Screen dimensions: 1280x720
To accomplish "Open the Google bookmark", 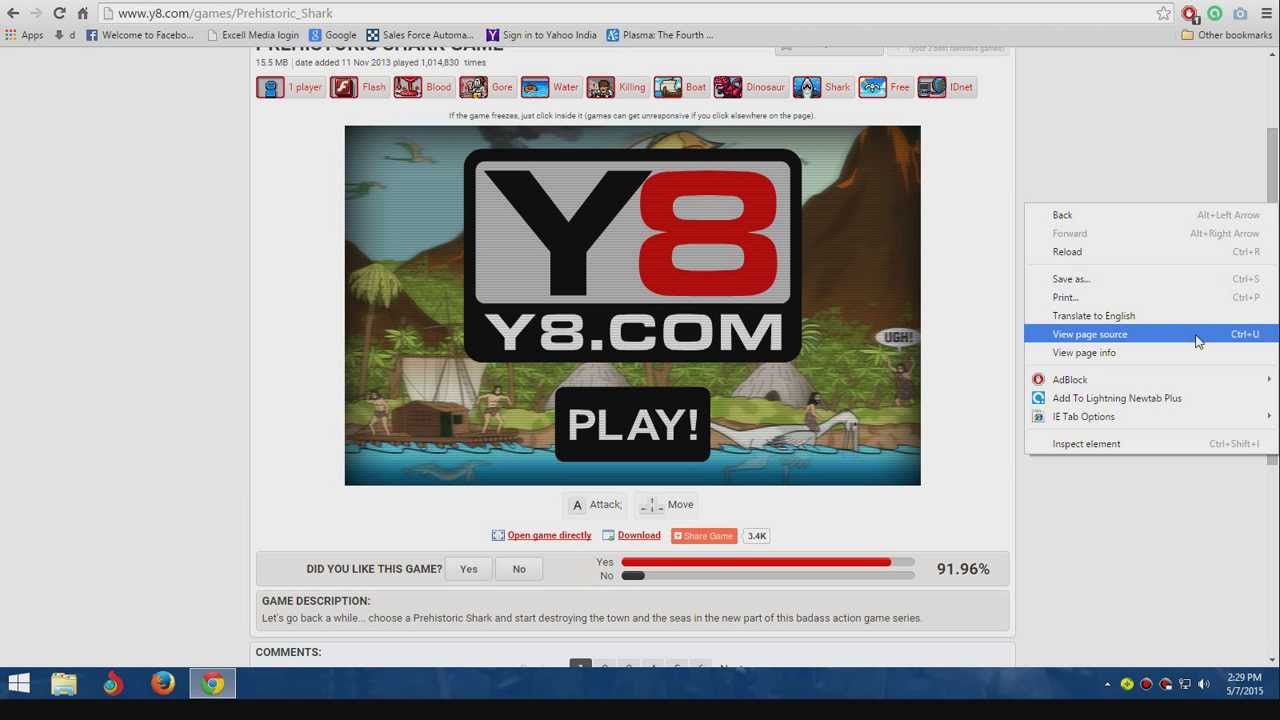I will coord(332,35).
